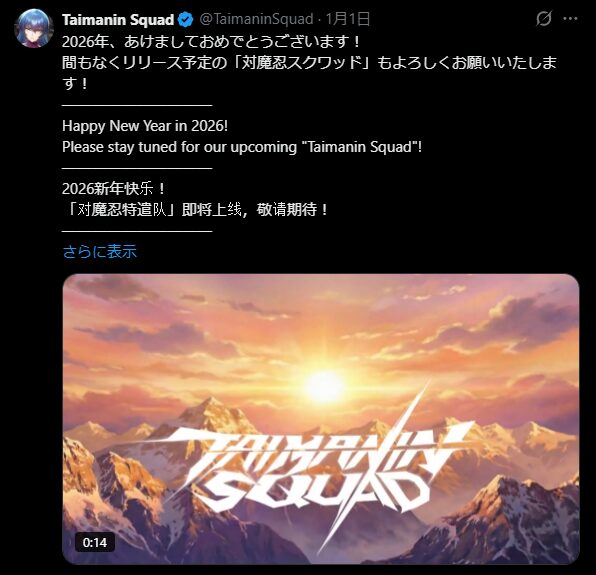Screen dimensions: 596x575
Task: Click the 对魔忍特遣队 Chinese announcement line
Action: [x=197, y=209]
